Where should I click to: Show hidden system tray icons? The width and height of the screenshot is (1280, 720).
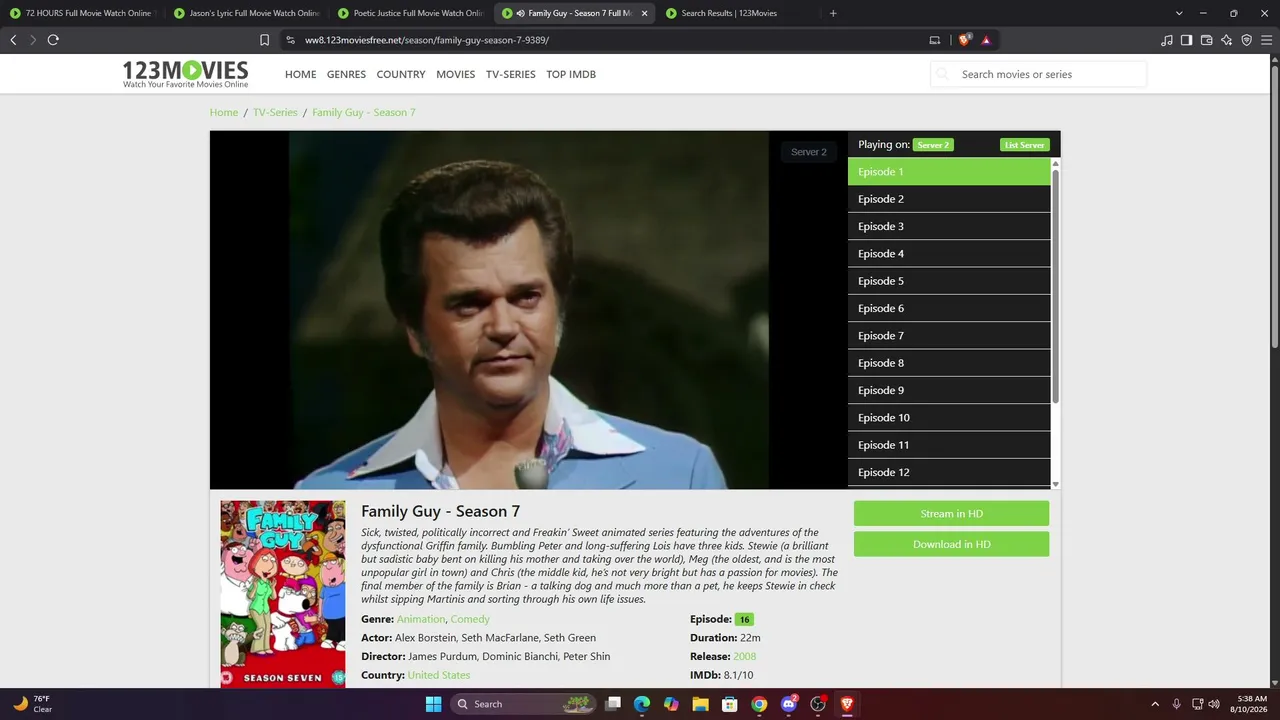point(1155,704)
